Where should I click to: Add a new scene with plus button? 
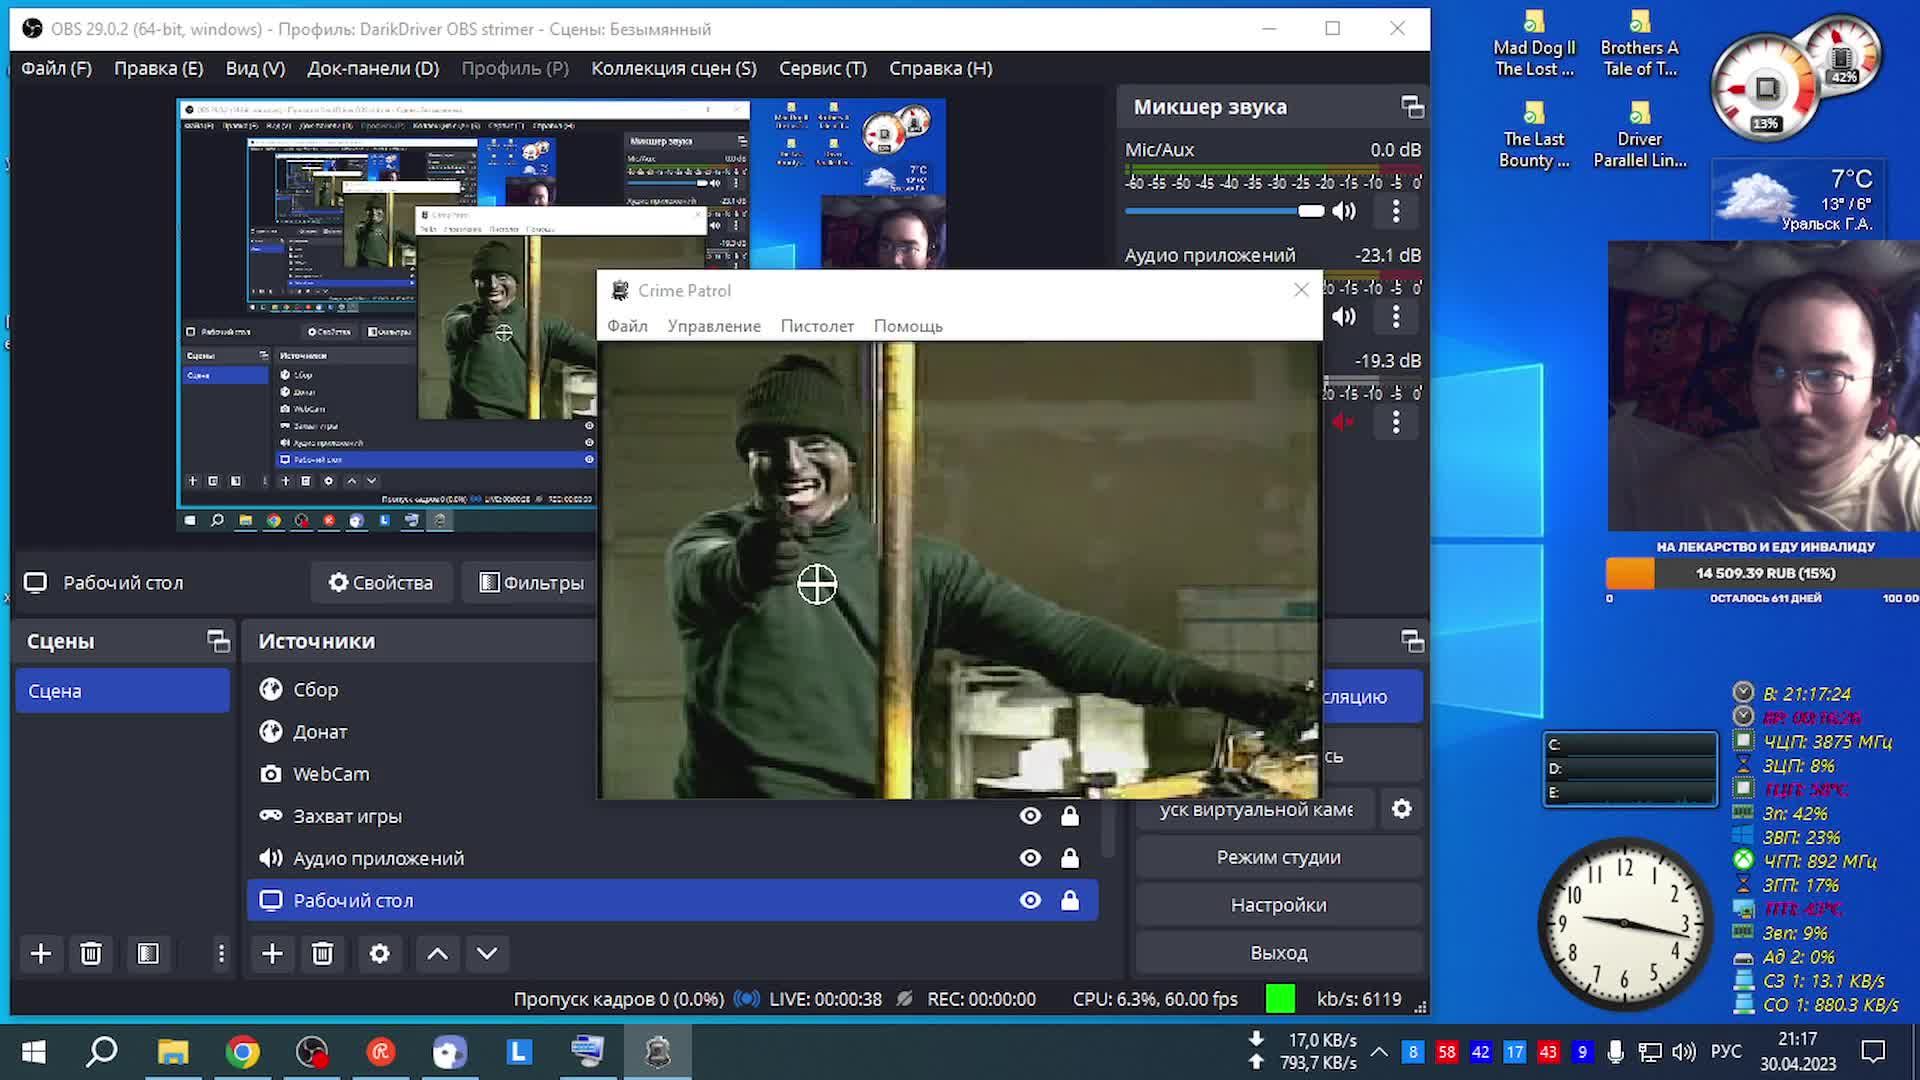point(41,954)
